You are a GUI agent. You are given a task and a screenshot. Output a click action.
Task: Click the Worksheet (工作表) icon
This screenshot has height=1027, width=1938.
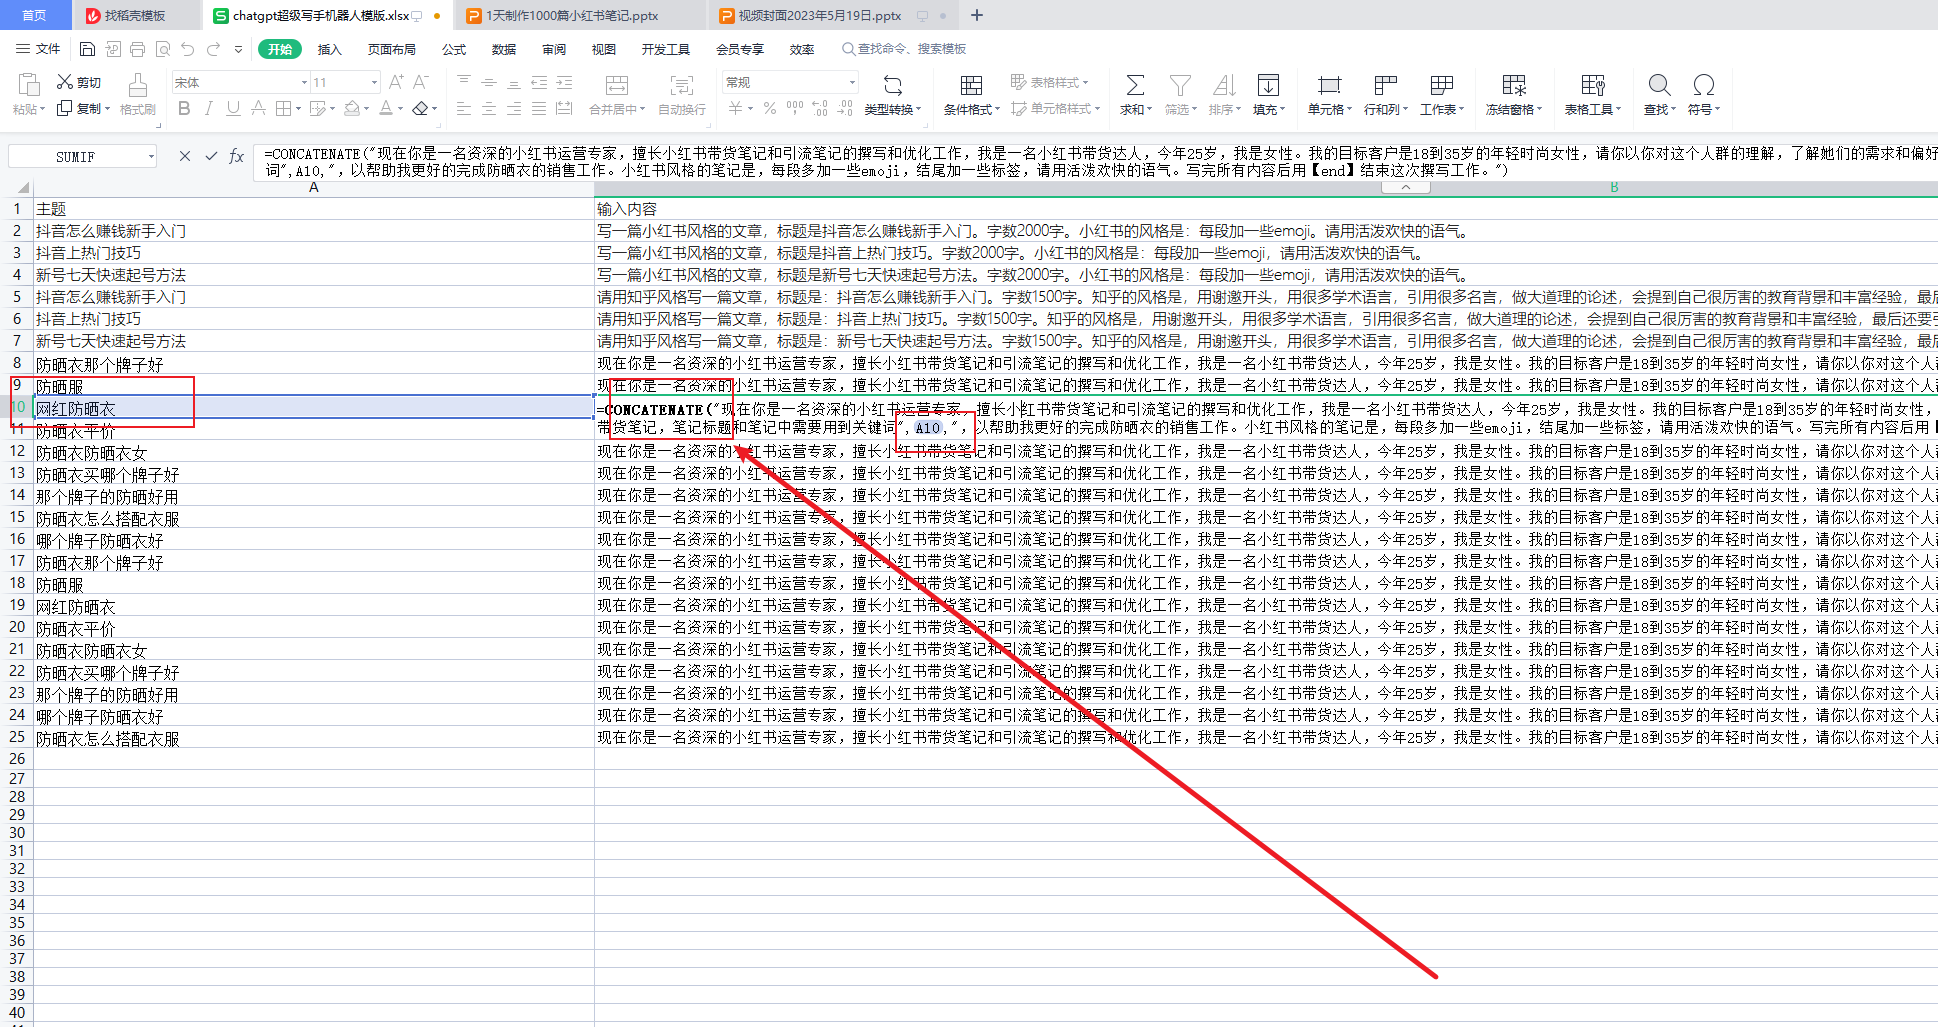tap(1441, 86)
